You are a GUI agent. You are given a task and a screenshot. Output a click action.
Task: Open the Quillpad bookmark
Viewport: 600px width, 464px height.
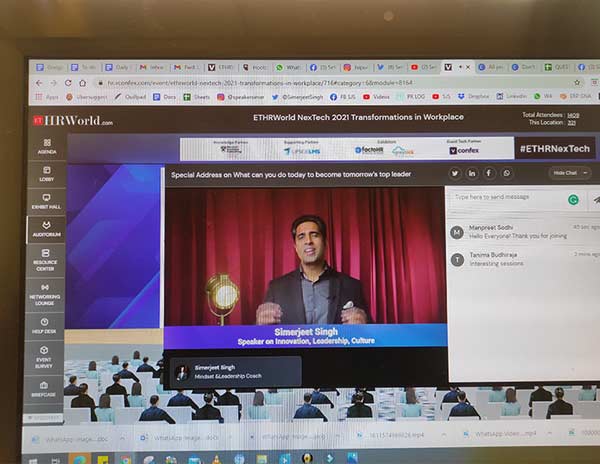[130, 97]
